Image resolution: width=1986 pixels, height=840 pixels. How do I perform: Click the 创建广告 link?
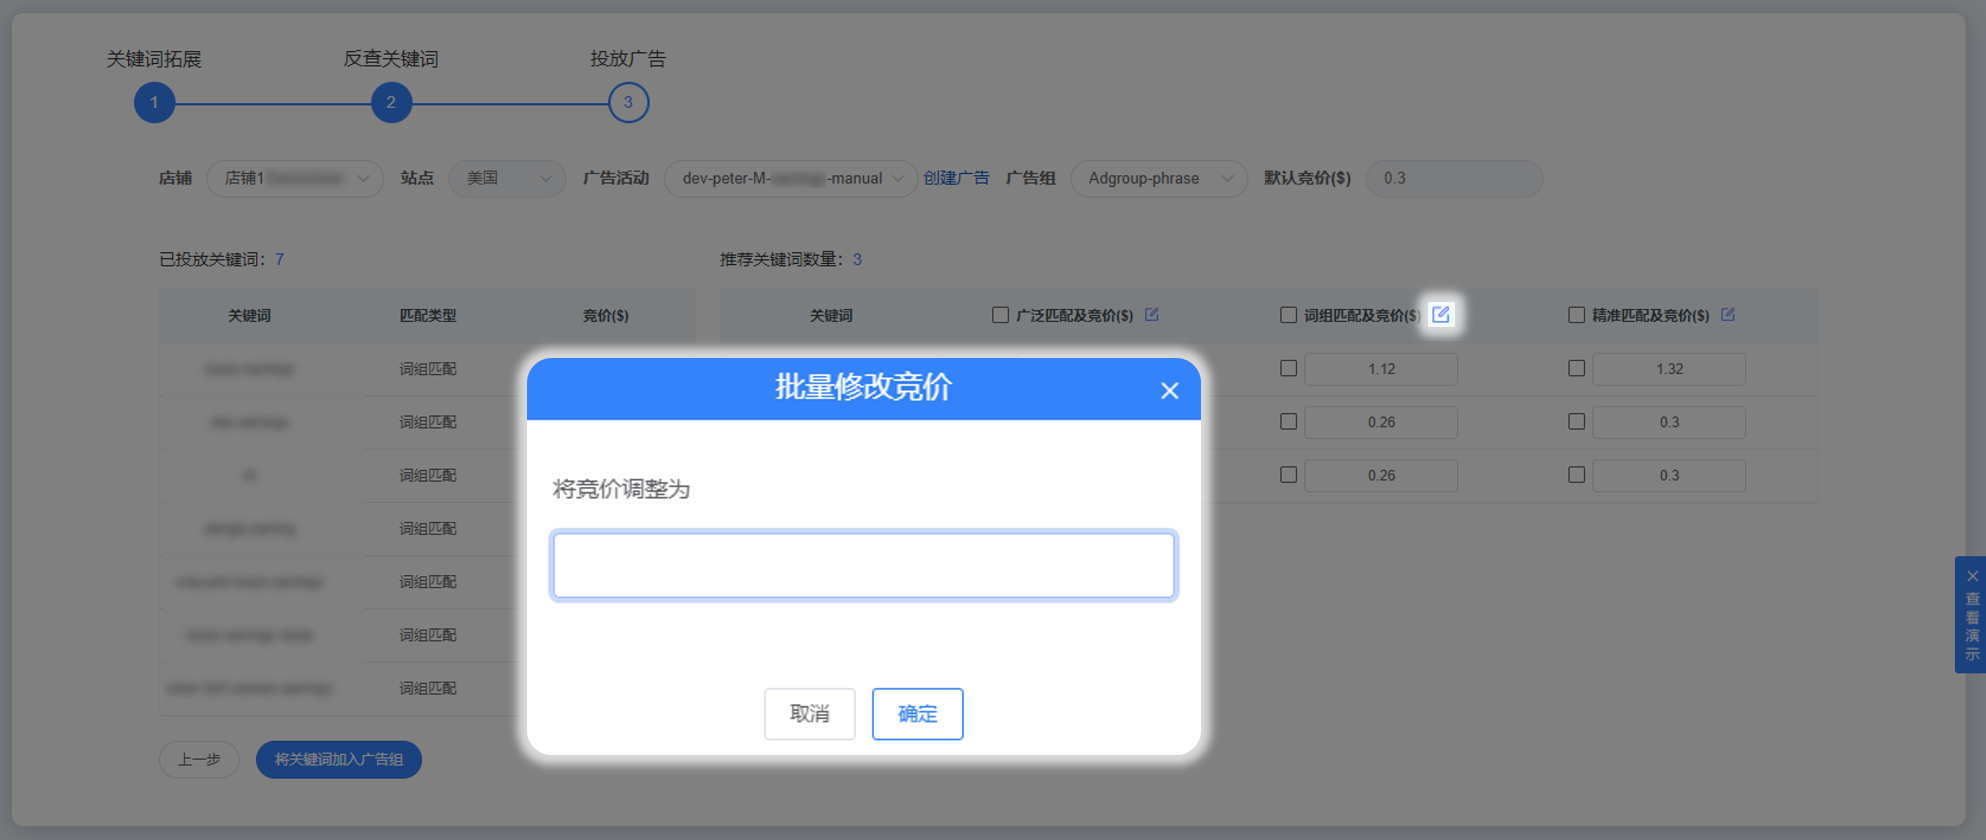coord(956,179)
